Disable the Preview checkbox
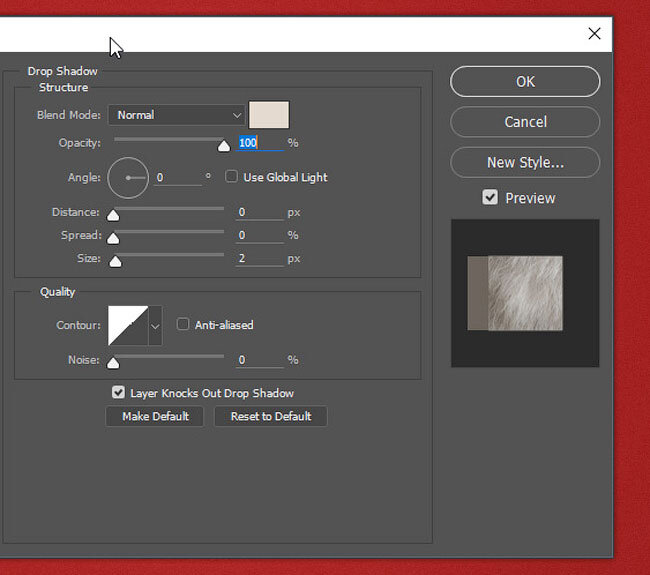Screen dimensions: 650x575 coord(490,197)
